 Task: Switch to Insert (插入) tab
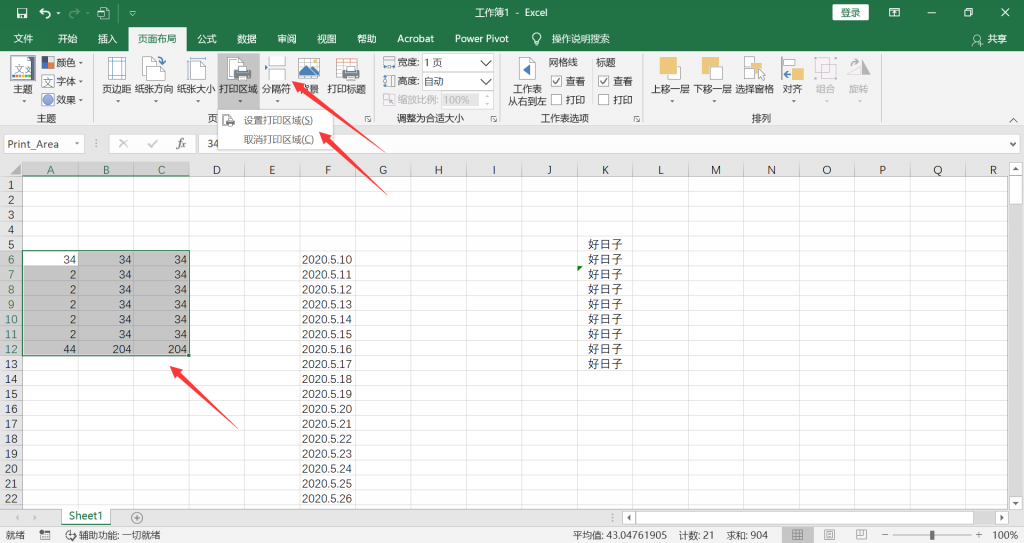(107, 39)
